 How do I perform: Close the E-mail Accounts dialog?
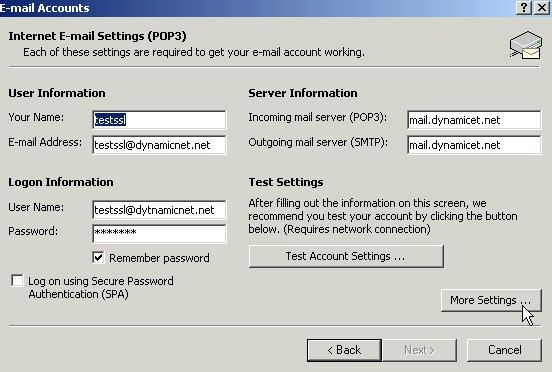pos(542,7)
